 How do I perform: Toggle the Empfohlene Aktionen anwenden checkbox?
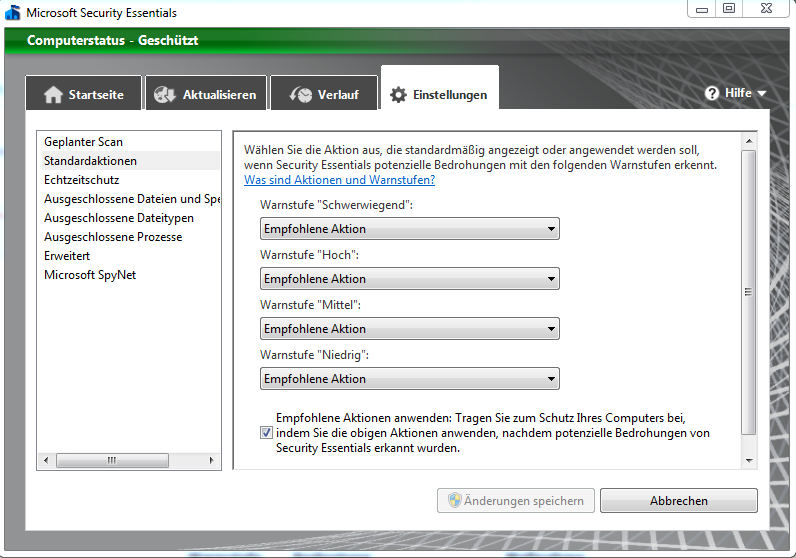266,433
